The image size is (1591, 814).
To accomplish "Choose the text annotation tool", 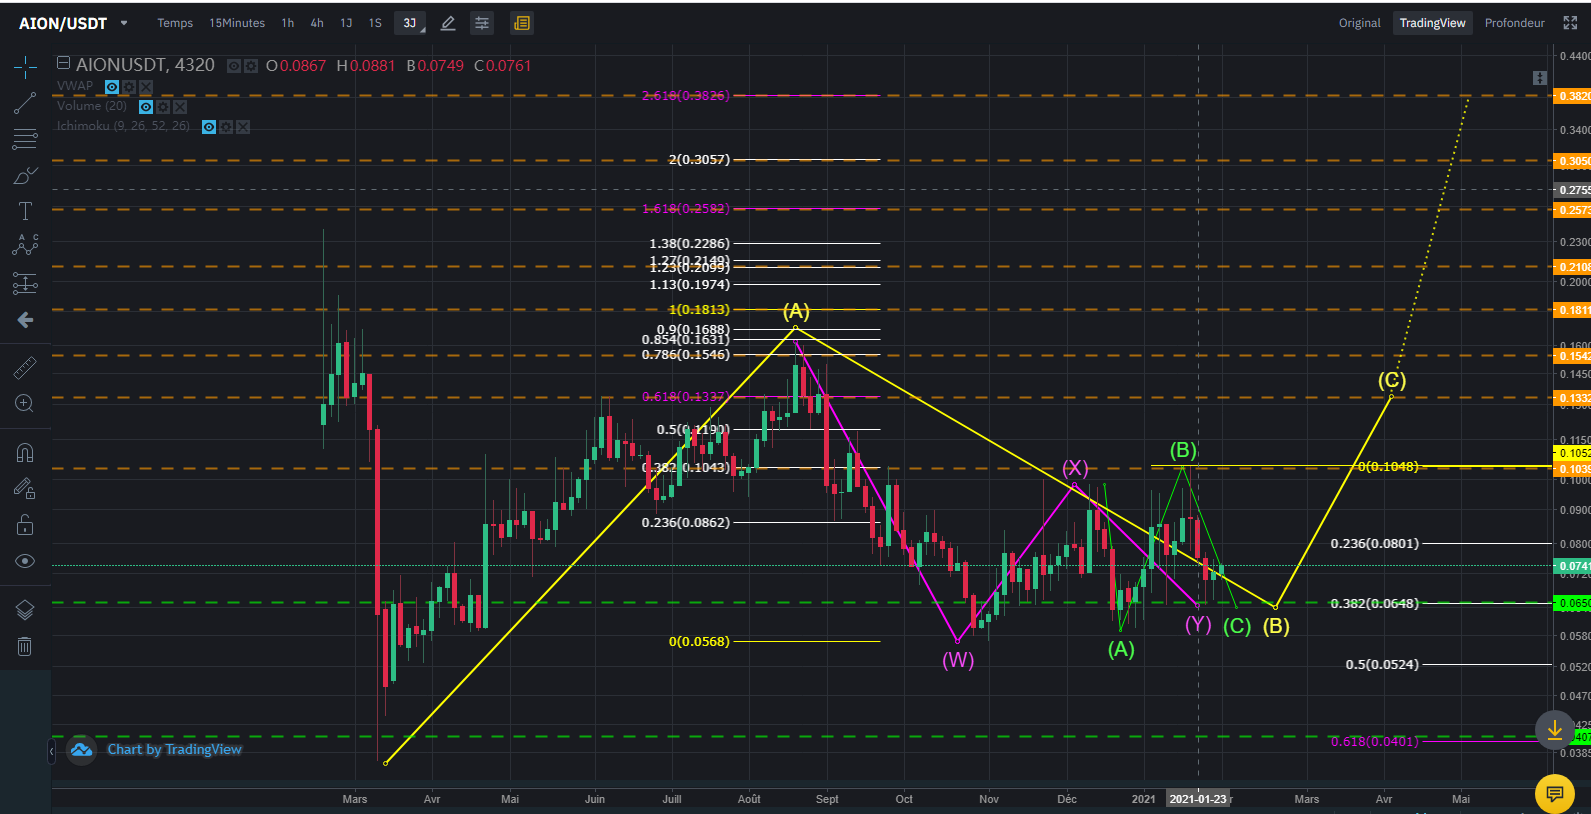I will point(25,211).
